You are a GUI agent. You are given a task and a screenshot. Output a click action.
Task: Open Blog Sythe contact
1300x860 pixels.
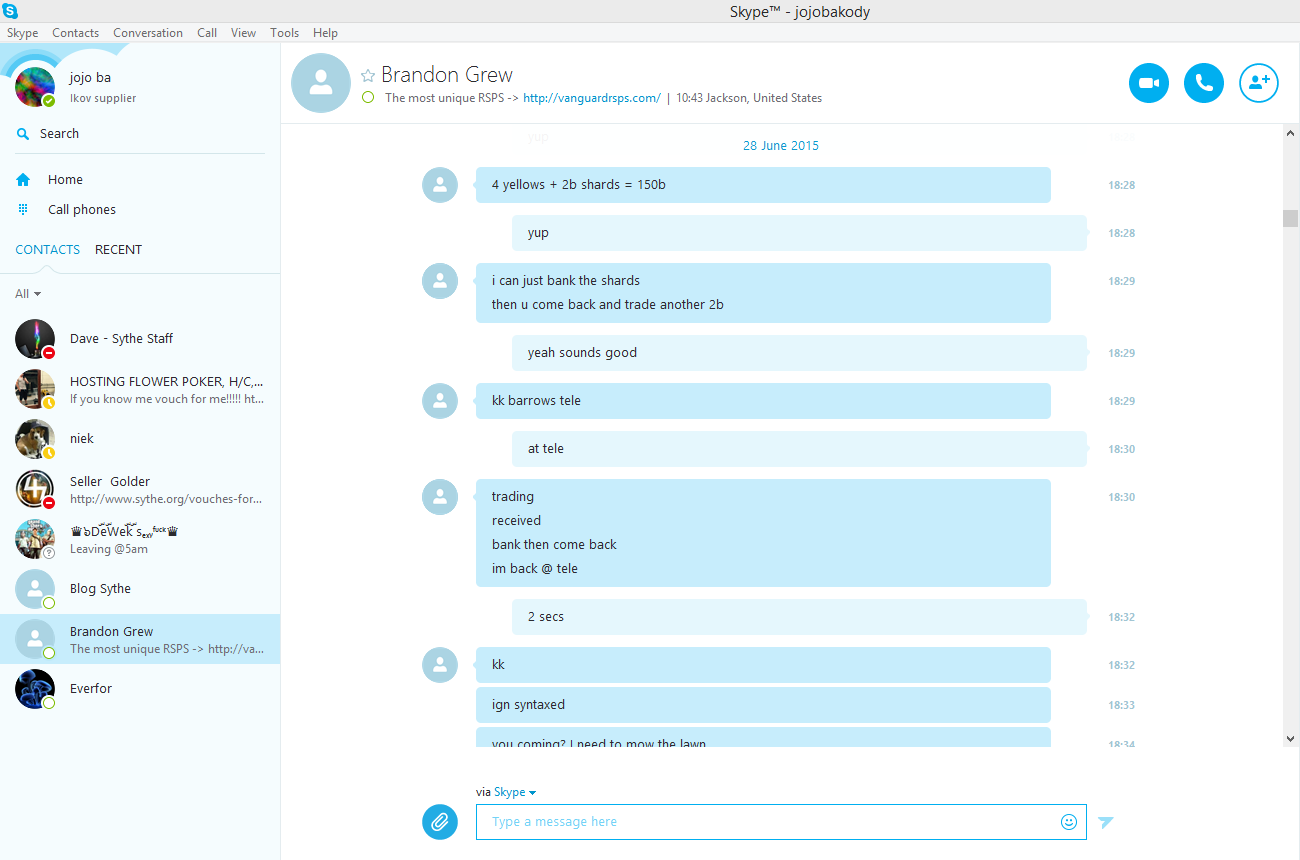tap(140, 589)
